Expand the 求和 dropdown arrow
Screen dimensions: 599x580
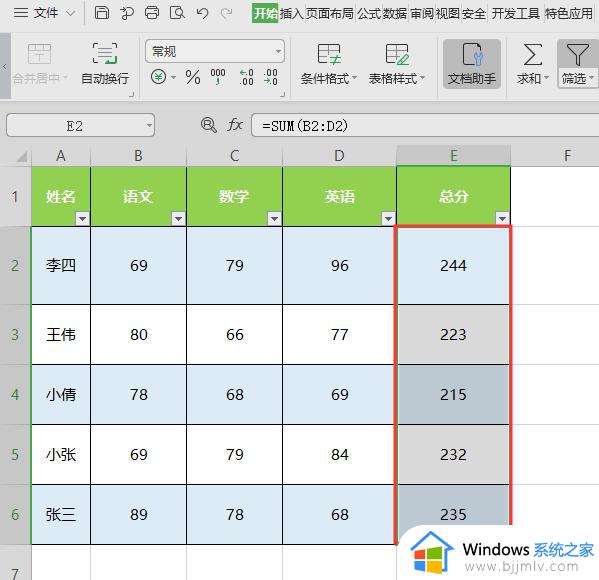(x=546, y=78)
